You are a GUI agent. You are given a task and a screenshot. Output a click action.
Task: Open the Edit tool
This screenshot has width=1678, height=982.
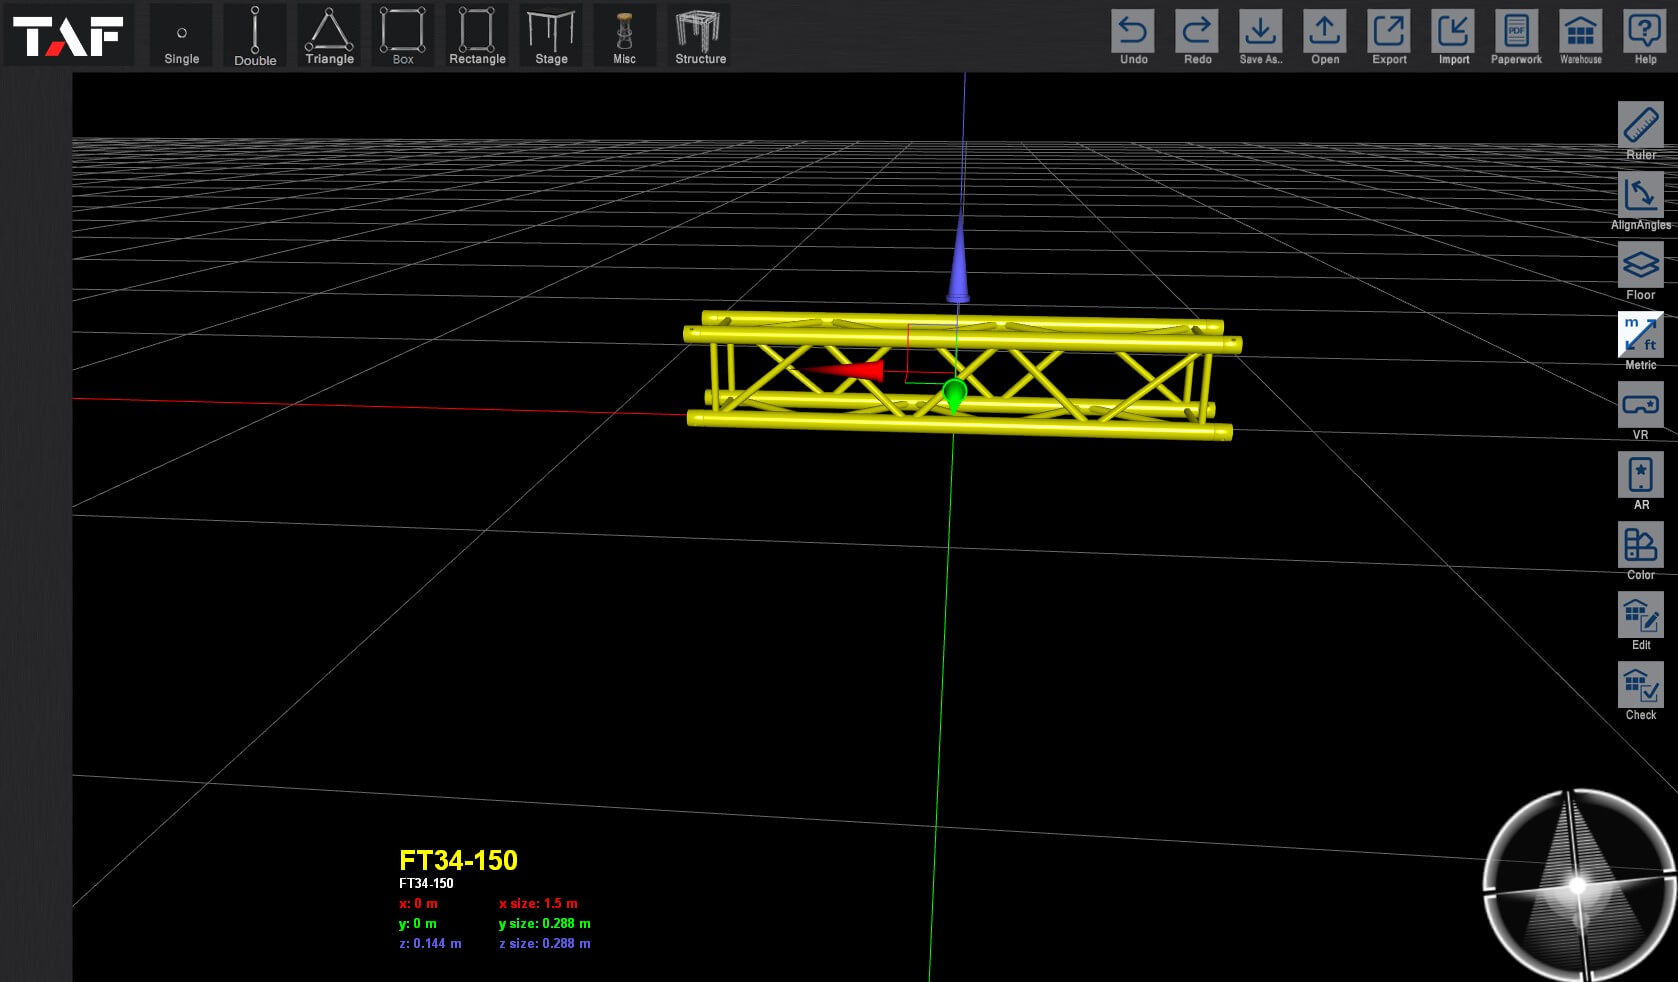tap(1641, 621)
